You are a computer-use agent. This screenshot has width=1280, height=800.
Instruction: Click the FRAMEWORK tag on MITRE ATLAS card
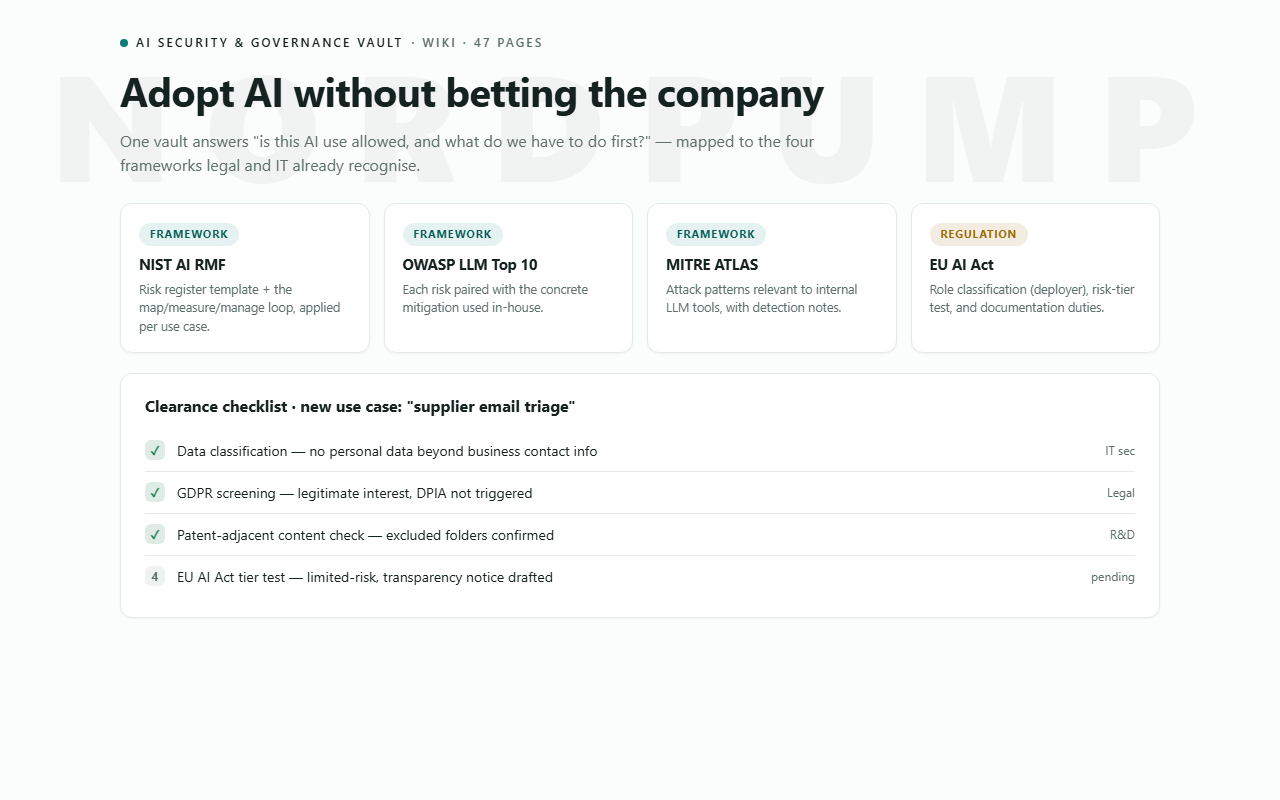(716, 234)
